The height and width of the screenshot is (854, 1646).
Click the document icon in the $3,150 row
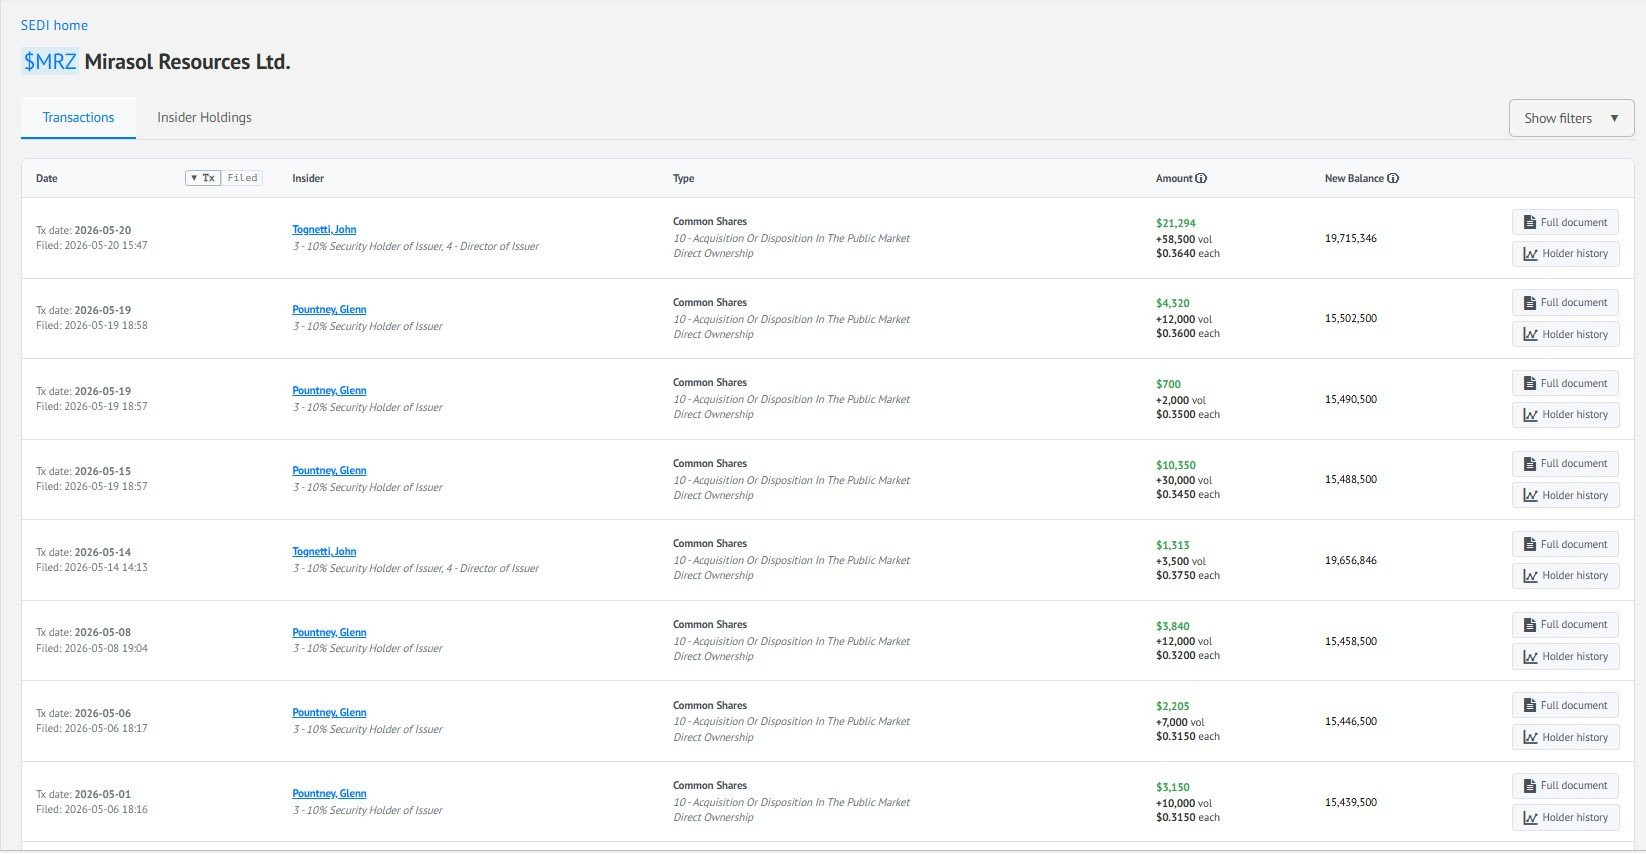[1530, 786]
